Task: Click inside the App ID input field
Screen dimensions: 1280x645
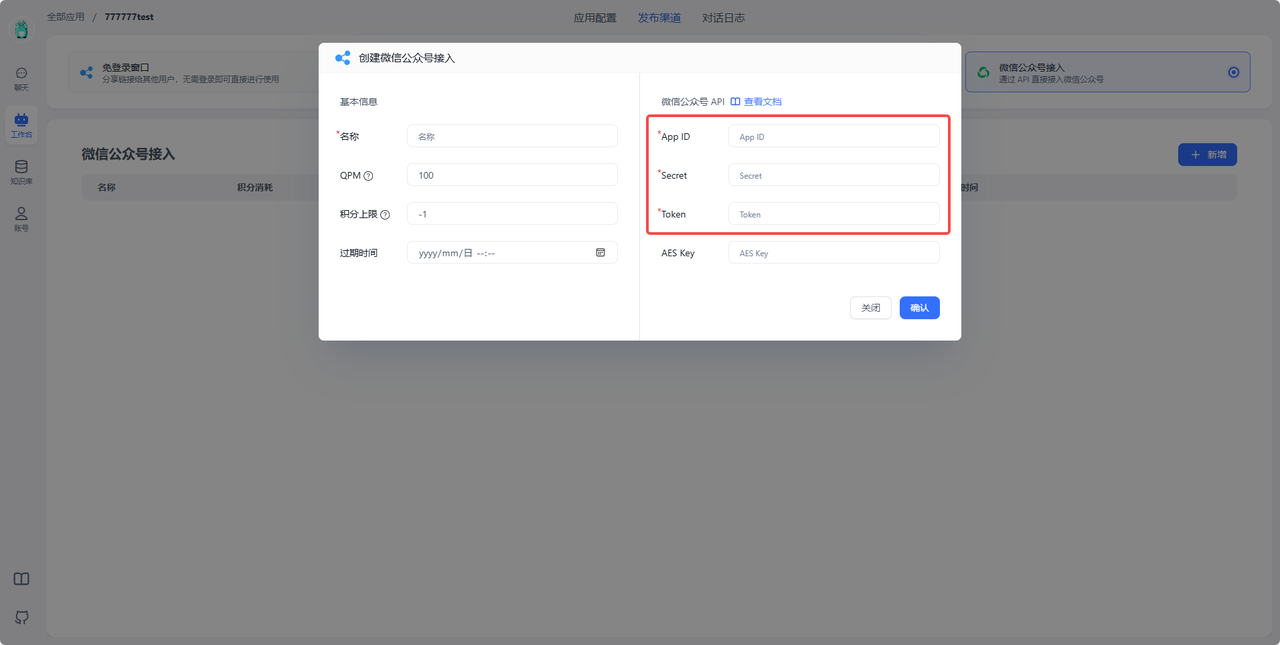Action: point(833,135)
